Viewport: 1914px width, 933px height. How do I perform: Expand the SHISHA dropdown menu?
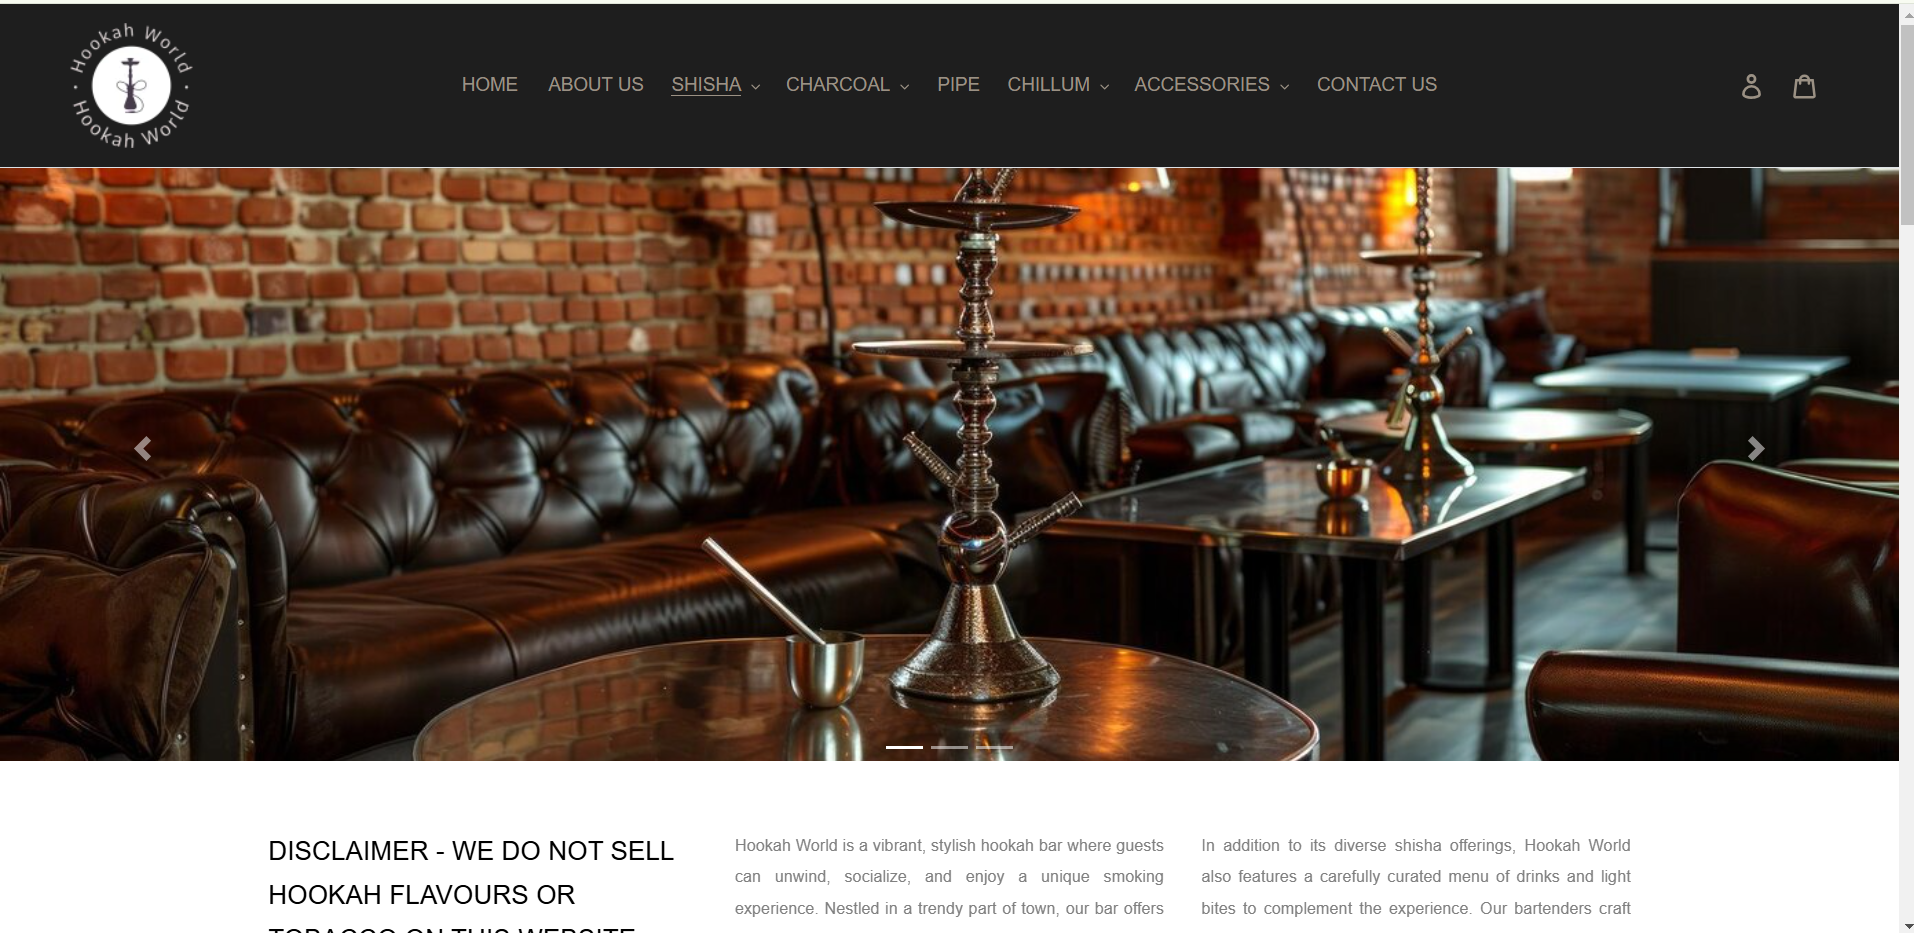[716, 85]
